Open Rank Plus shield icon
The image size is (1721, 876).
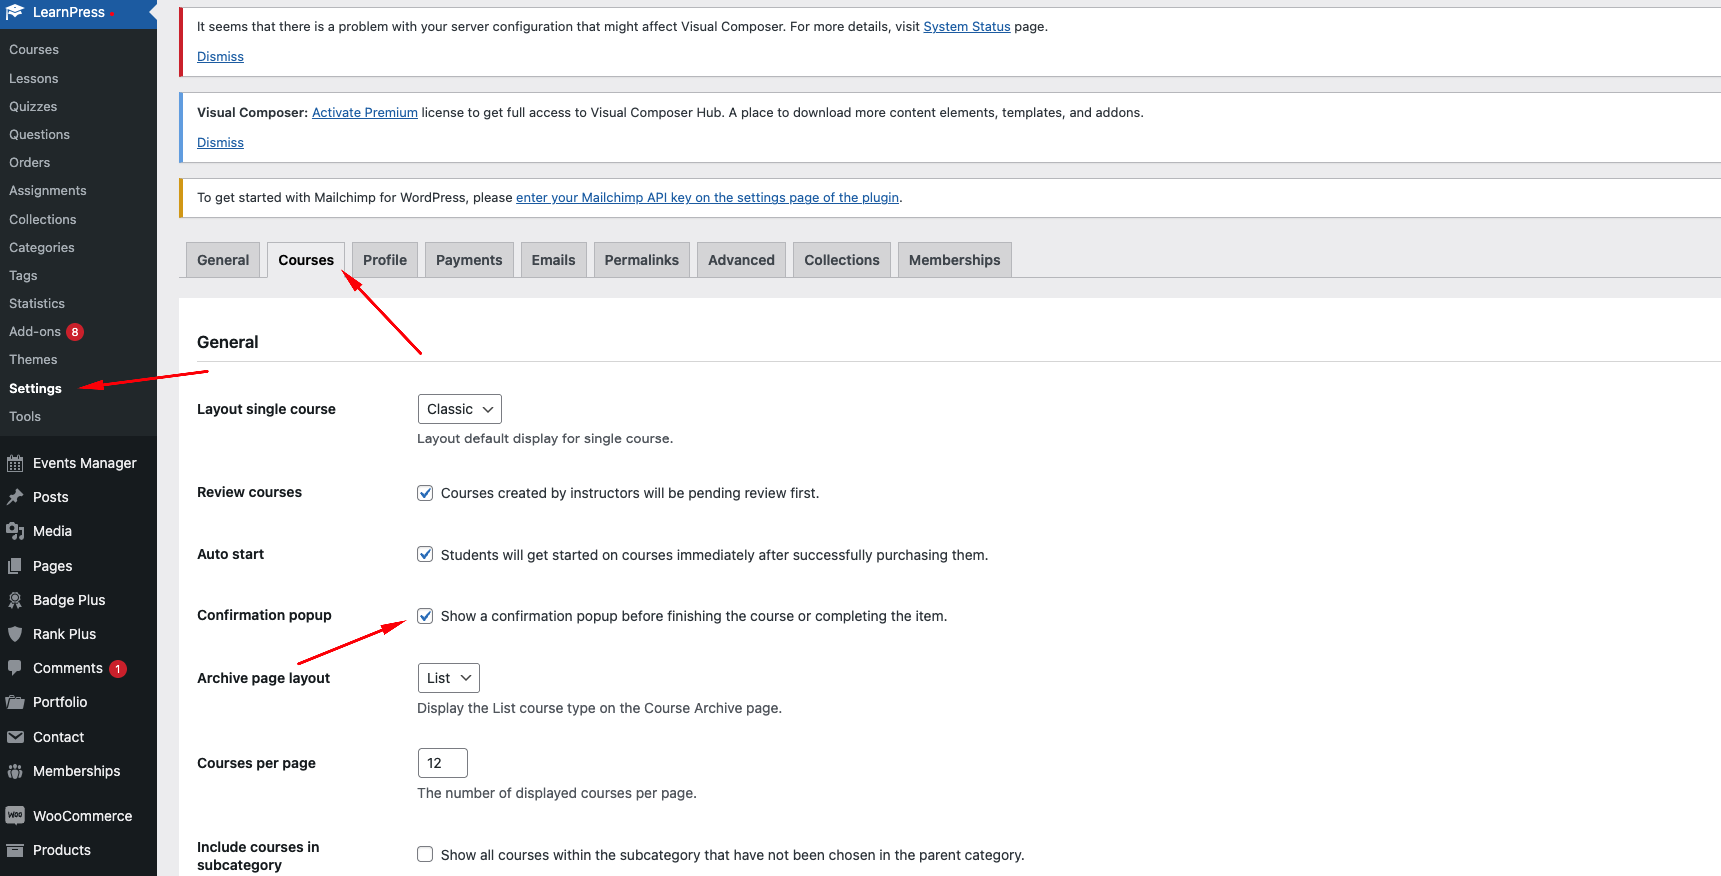(15, 634)
